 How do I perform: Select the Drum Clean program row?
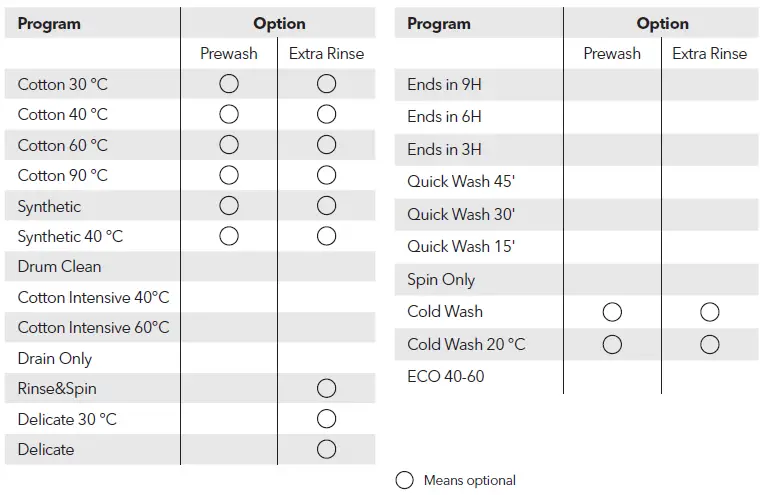point(60,267)
